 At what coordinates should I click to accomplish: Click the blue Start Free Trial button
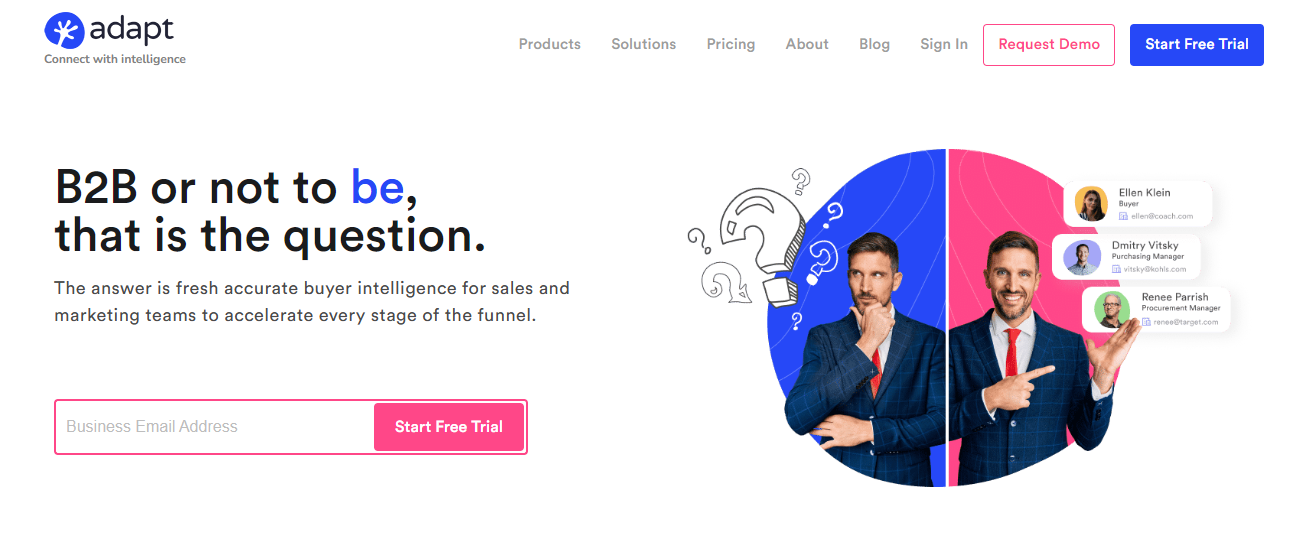pyautogui.click(x=1197, y=45)
